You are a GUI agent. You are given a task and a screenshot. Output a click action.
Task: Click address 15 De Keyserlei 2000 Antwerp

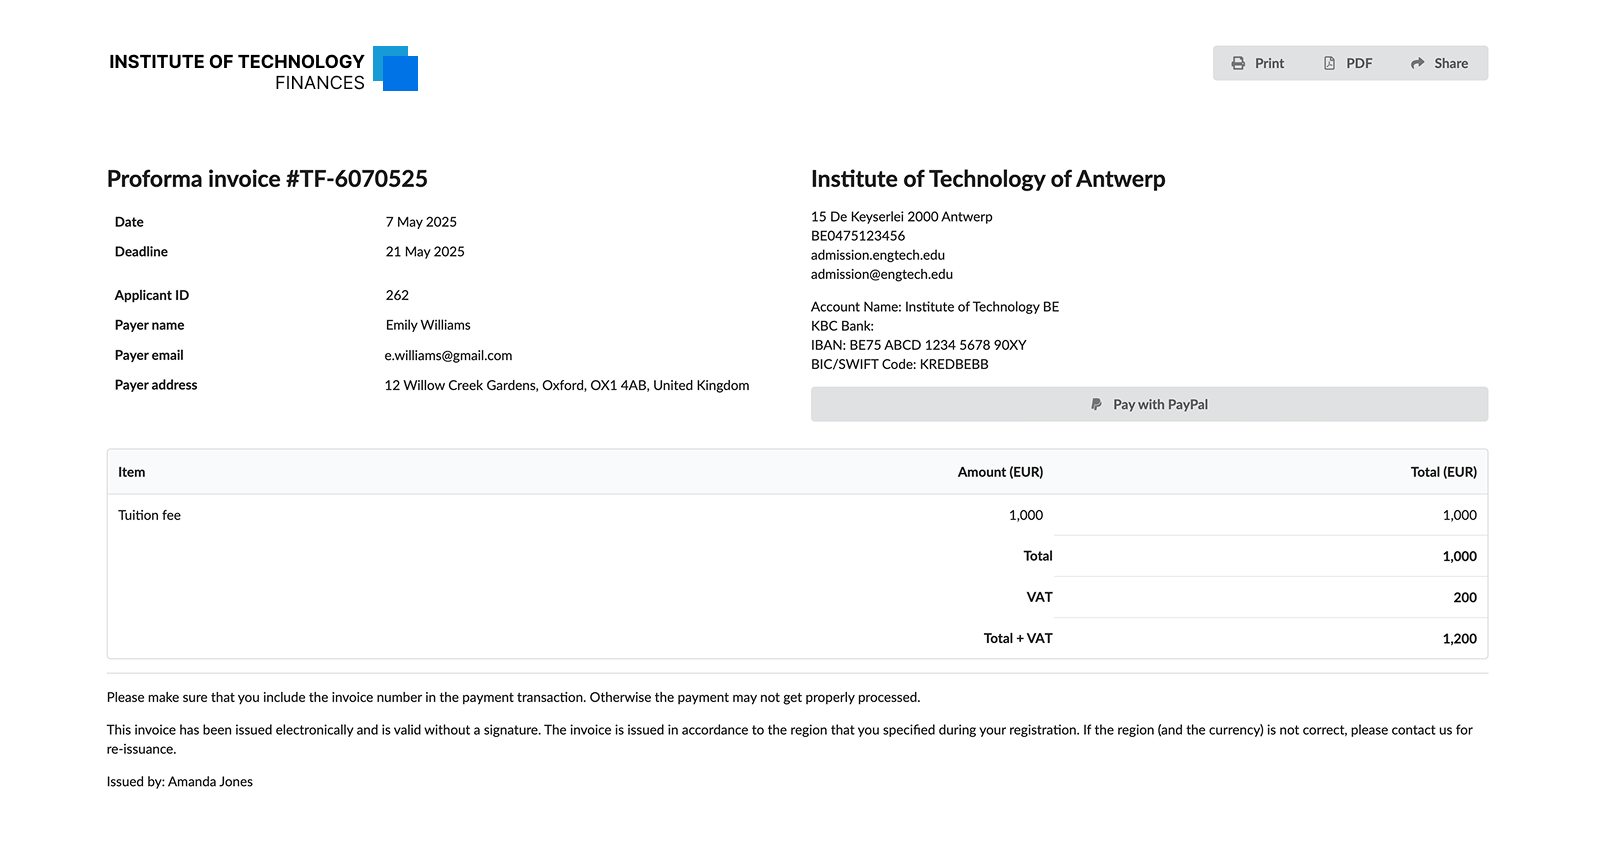click(x=901, y=217)
